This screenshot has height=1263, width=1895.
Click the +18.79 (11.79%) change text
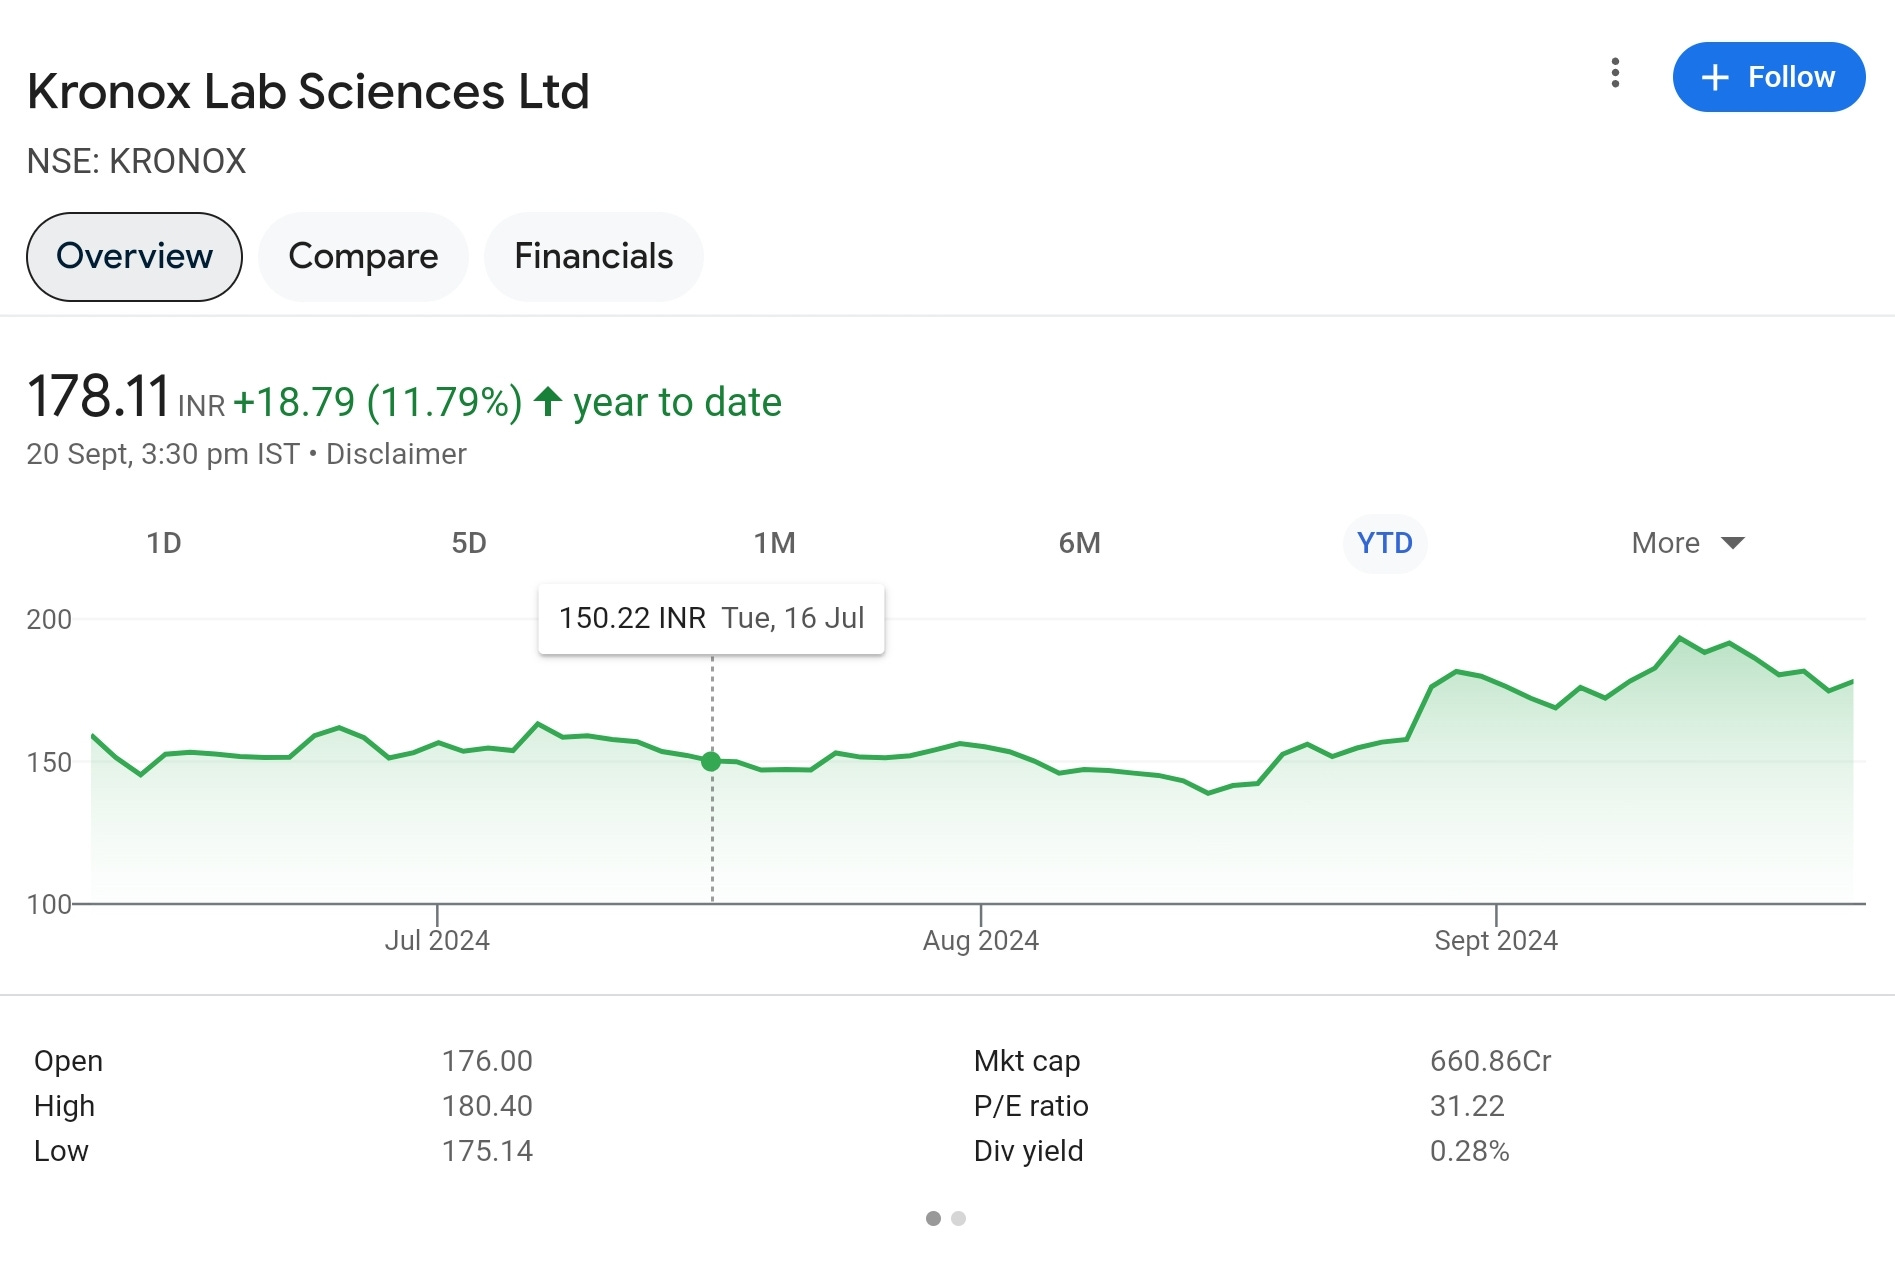tap(377, 403)
